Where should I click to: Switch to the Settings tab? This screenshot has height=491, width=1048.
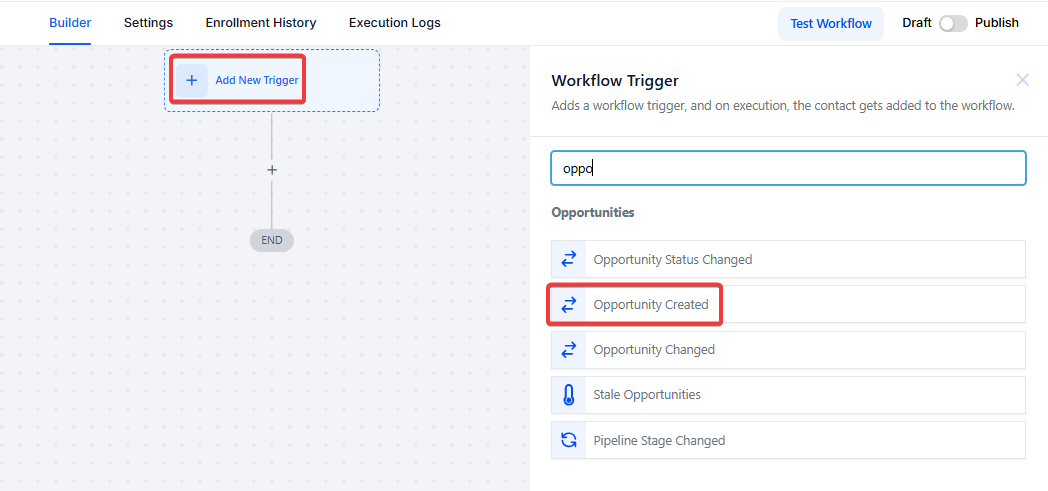pos(148,22)
